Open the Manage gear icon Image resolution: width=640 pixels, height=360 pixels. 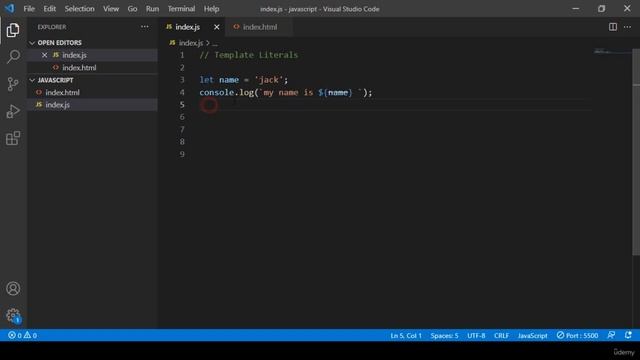click(13, 315)
